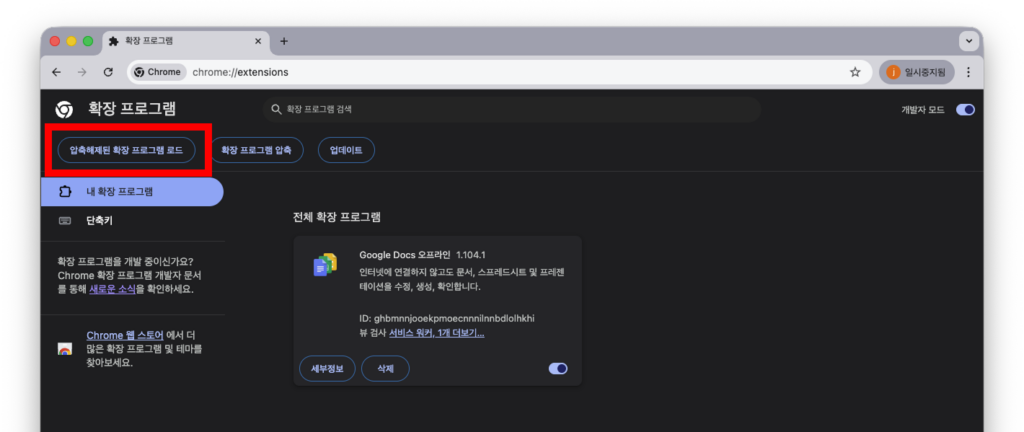The height and width of the screenshot is (432, 1024).
Task: Open Chrome three-dot menu
Action: tap(968, 72)
